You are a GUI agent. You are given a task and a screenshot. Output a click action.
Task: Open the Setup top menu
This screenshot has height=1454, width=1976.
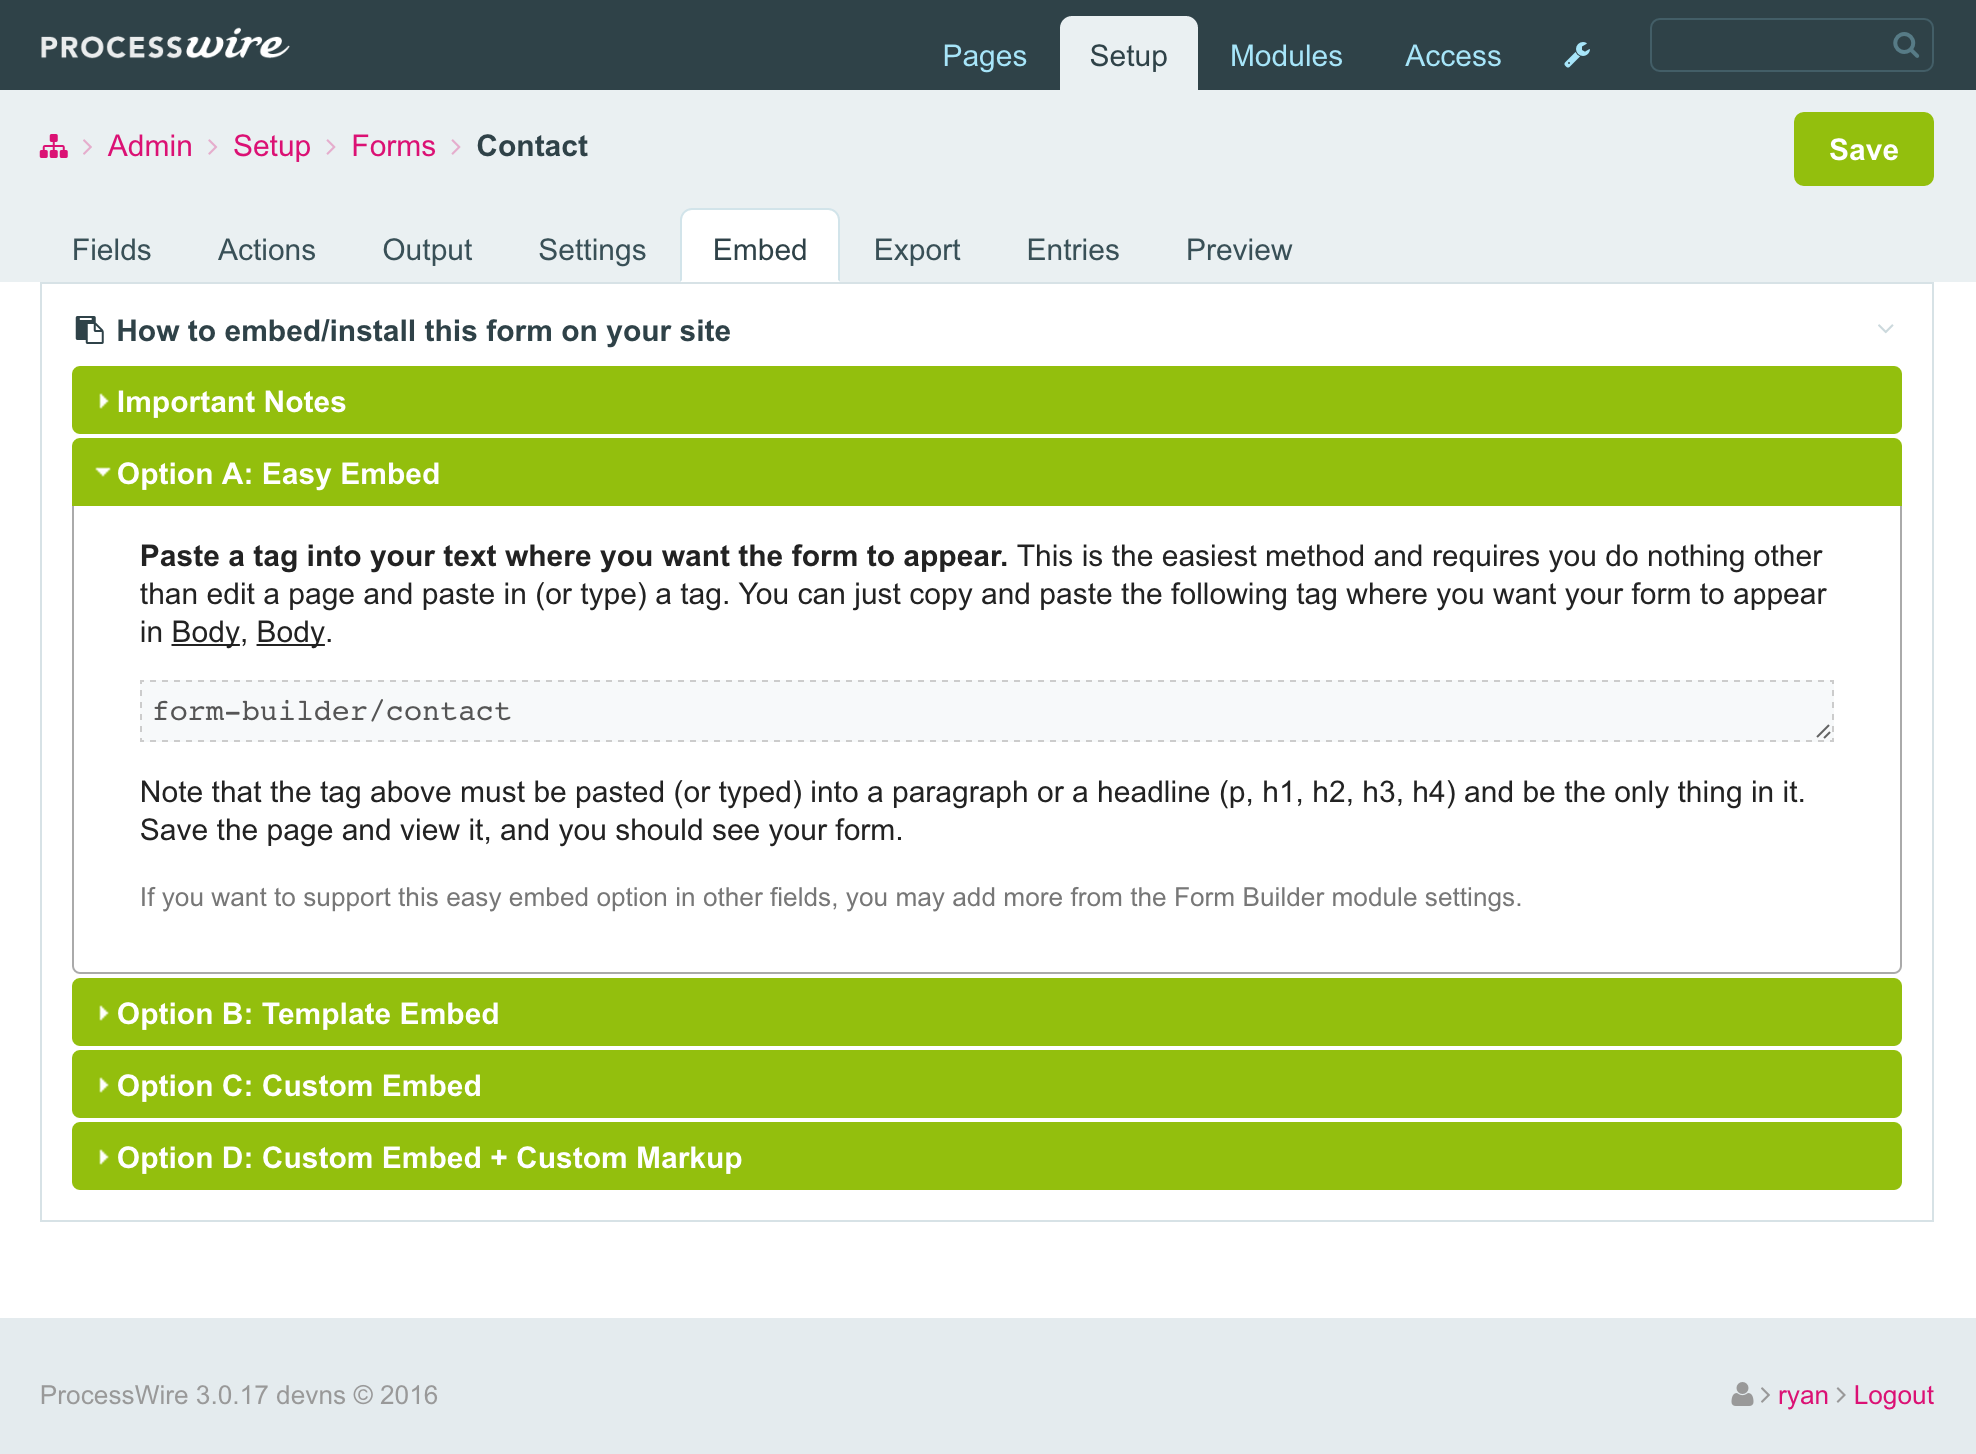point(1128,56)
